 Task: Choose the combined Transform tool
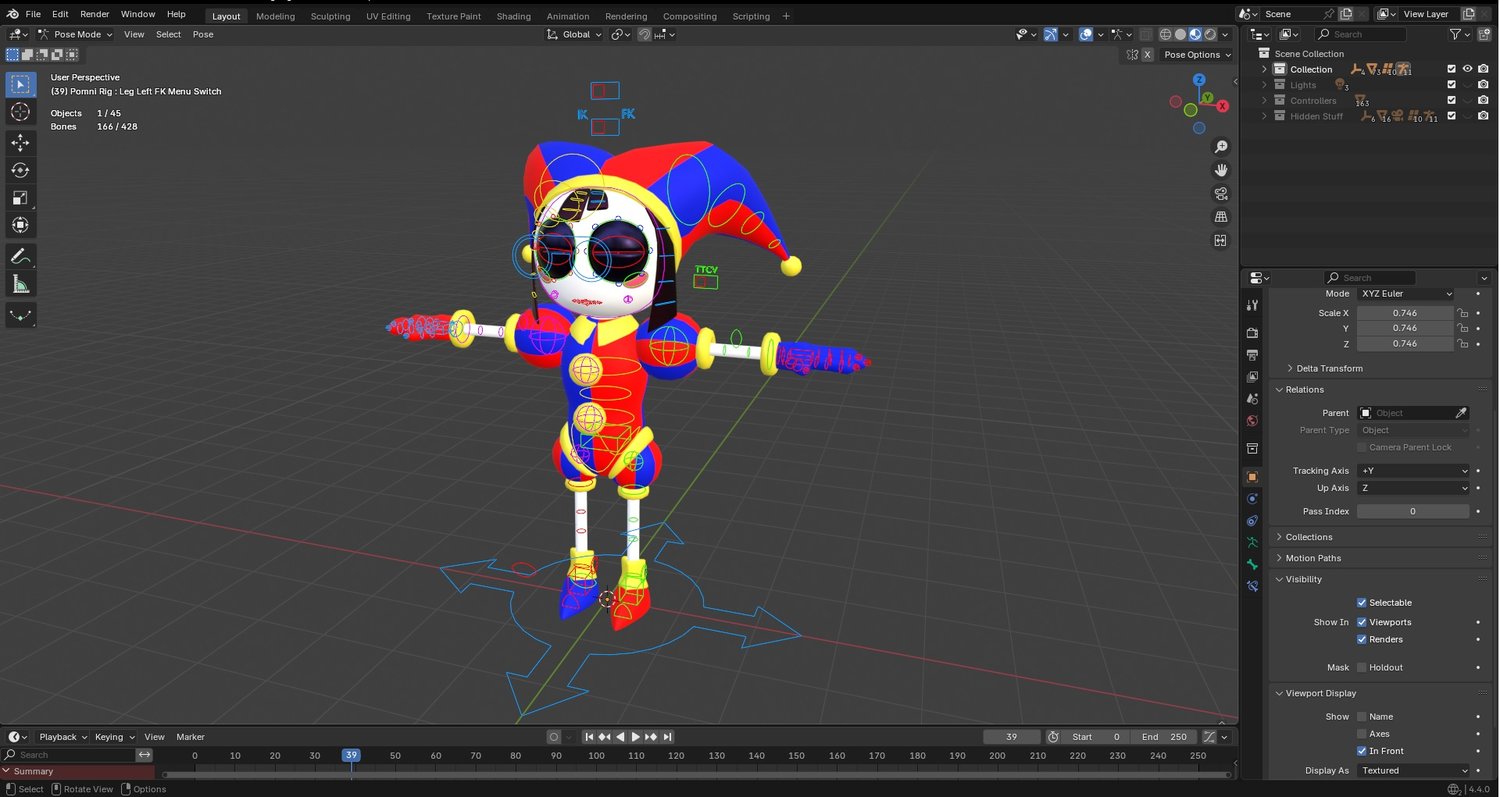tap(20, 225)
